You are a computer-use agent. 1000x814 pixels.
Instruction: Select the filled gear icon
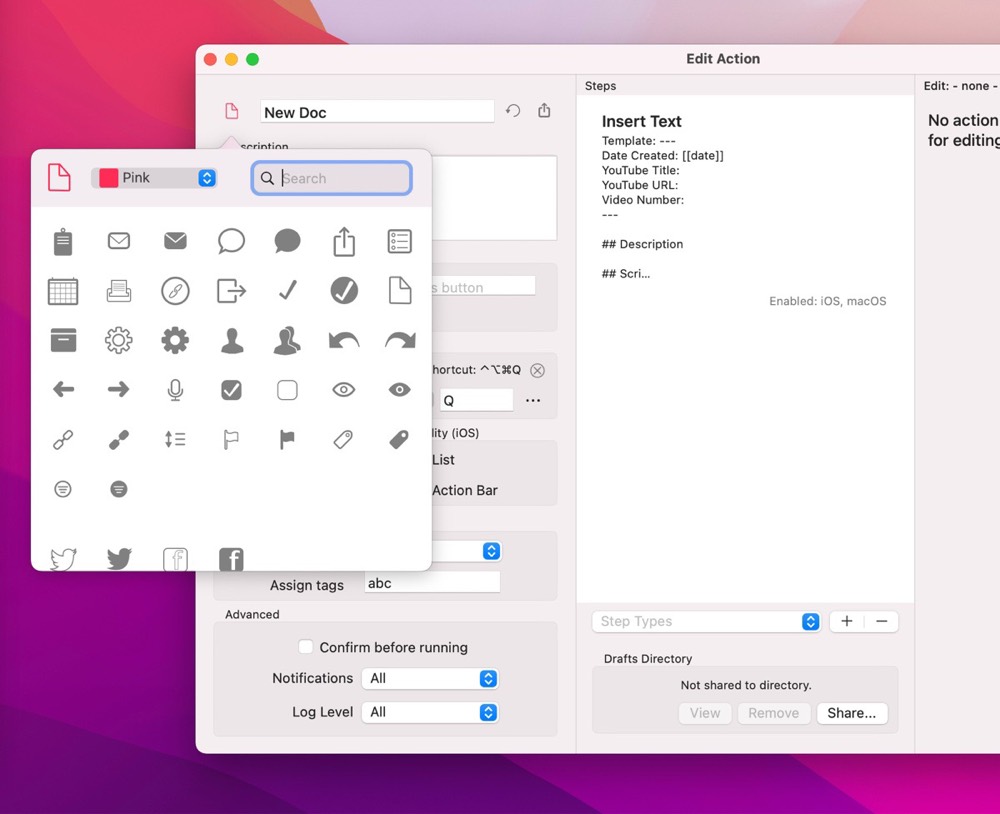tap(175, 340)
